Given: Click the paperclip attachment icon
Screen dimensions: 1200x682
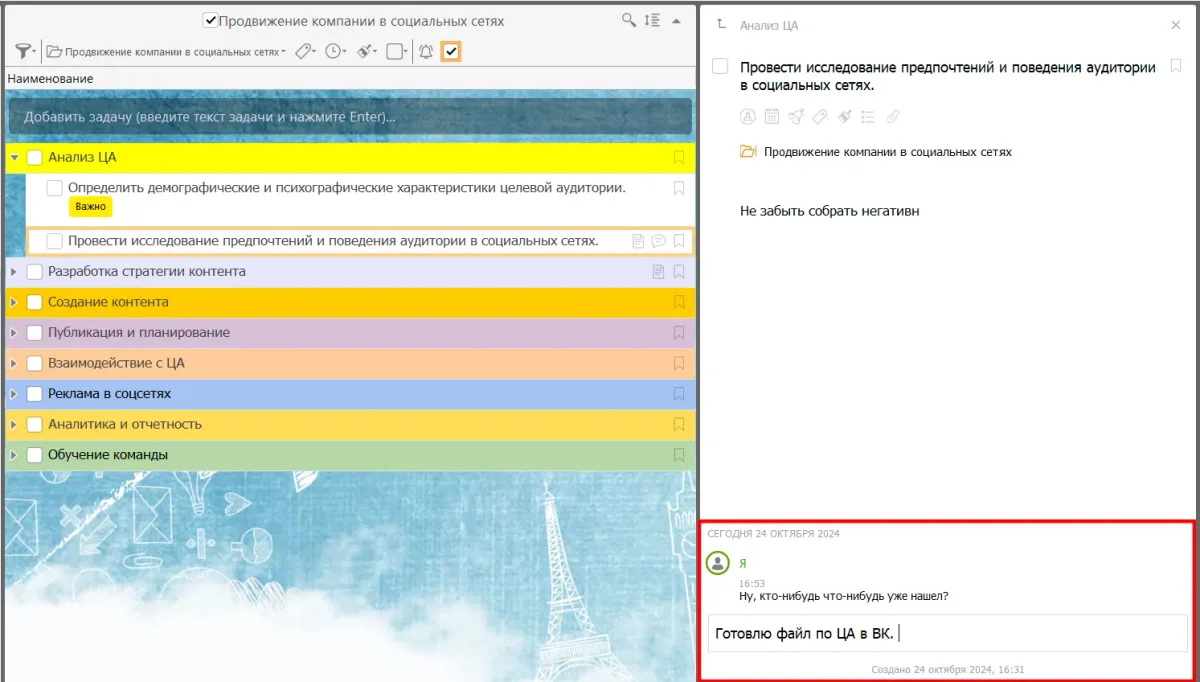Looking at the screenshot, I should pos(893,117).
